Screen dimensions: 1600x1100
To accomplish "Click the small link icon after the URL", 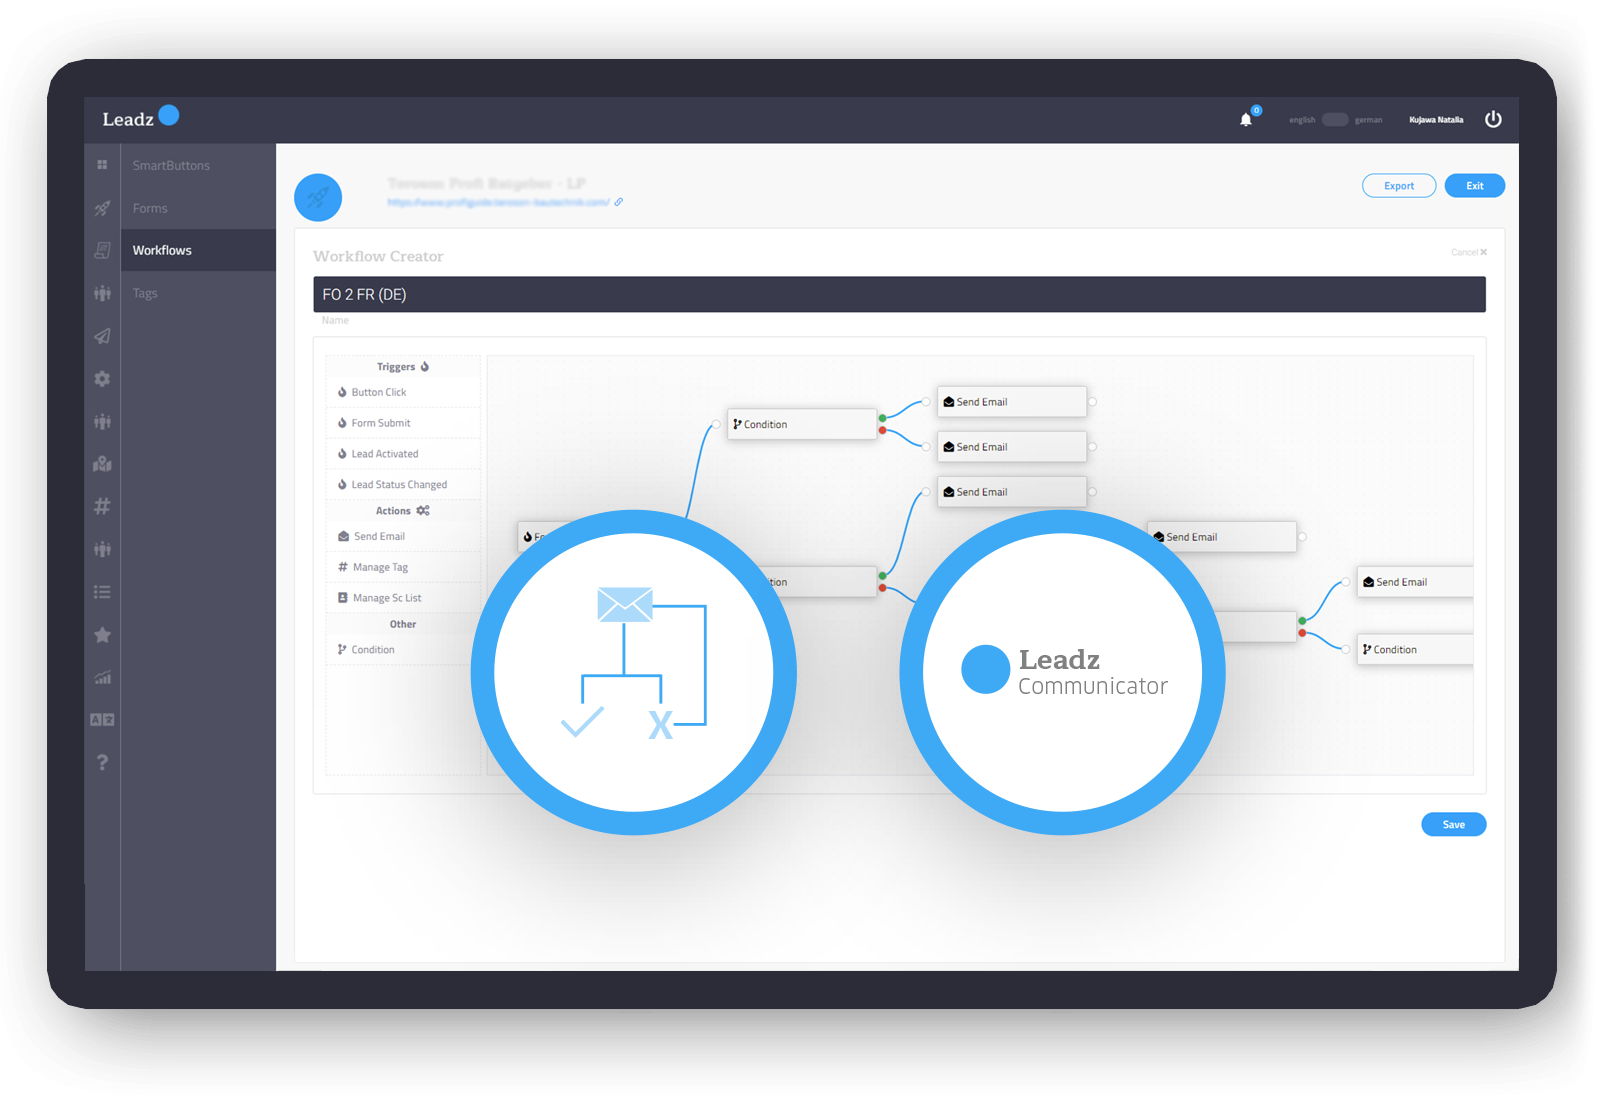I will [619, 202].
